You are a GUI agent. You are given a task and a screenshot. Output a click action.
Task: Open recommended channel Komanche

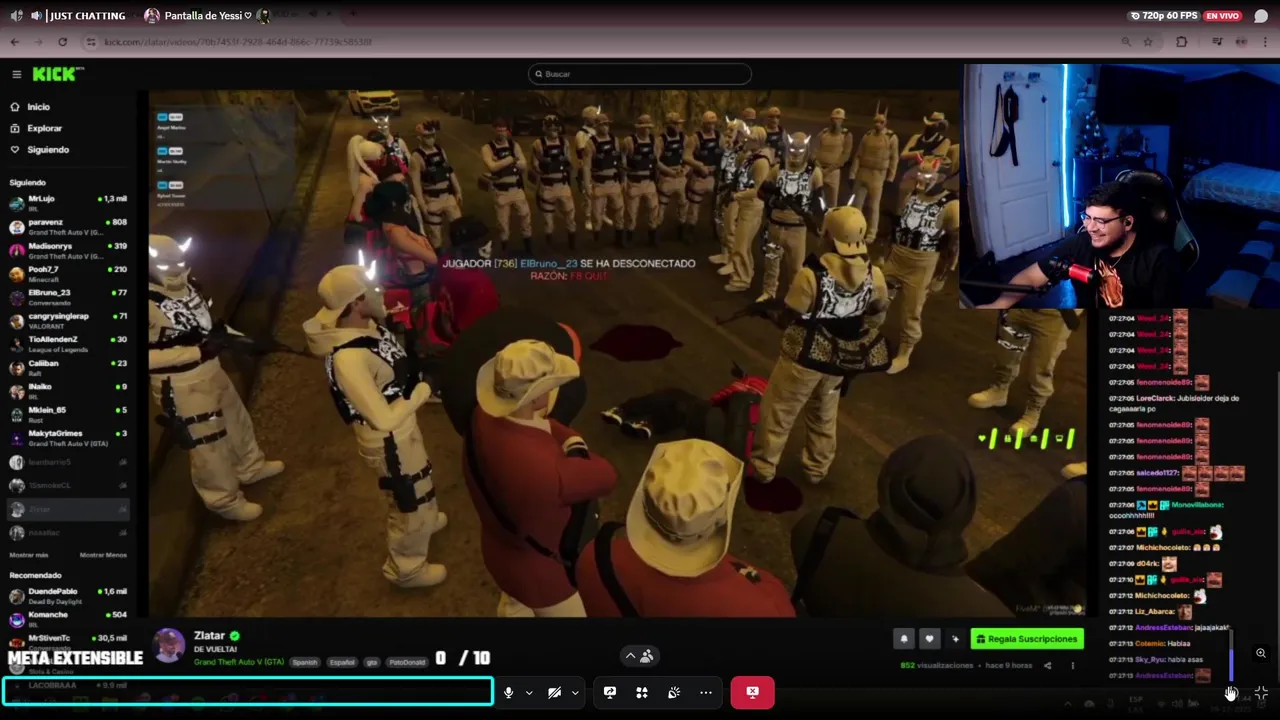(68, 619)
